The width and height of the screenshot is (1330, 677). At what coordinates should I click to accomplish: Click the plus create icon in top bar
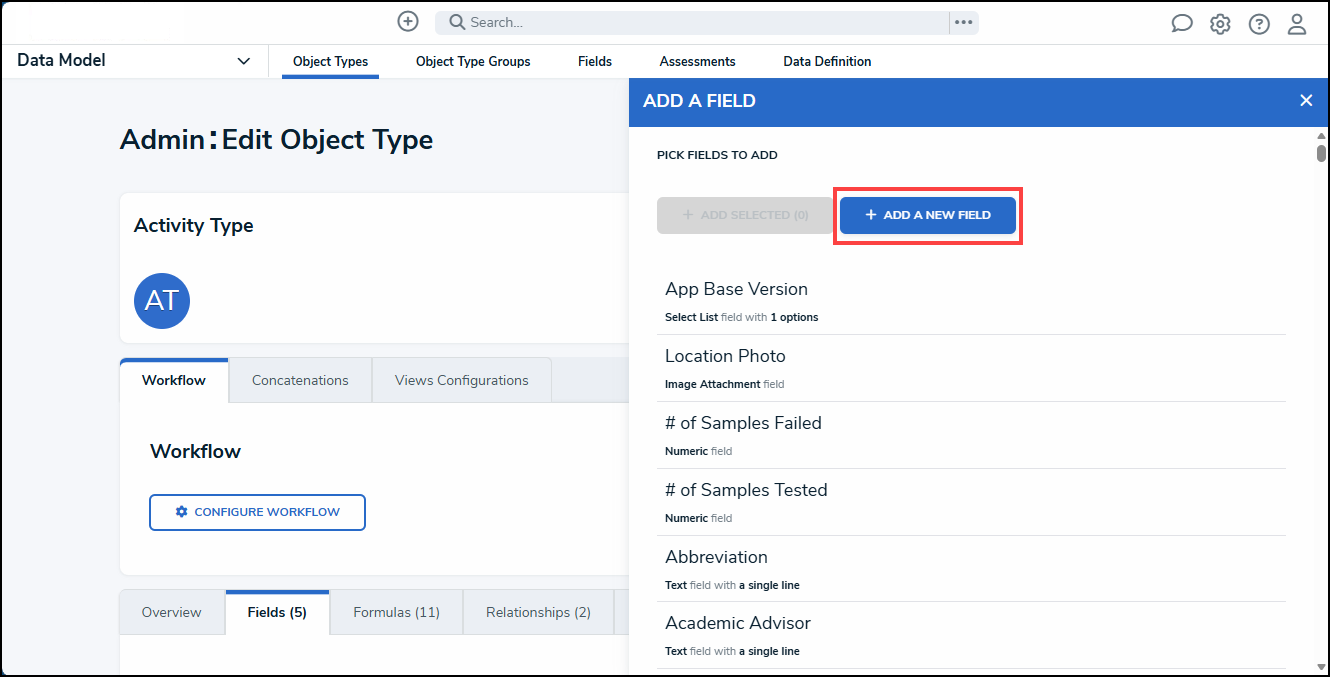[x=408, y=21]
